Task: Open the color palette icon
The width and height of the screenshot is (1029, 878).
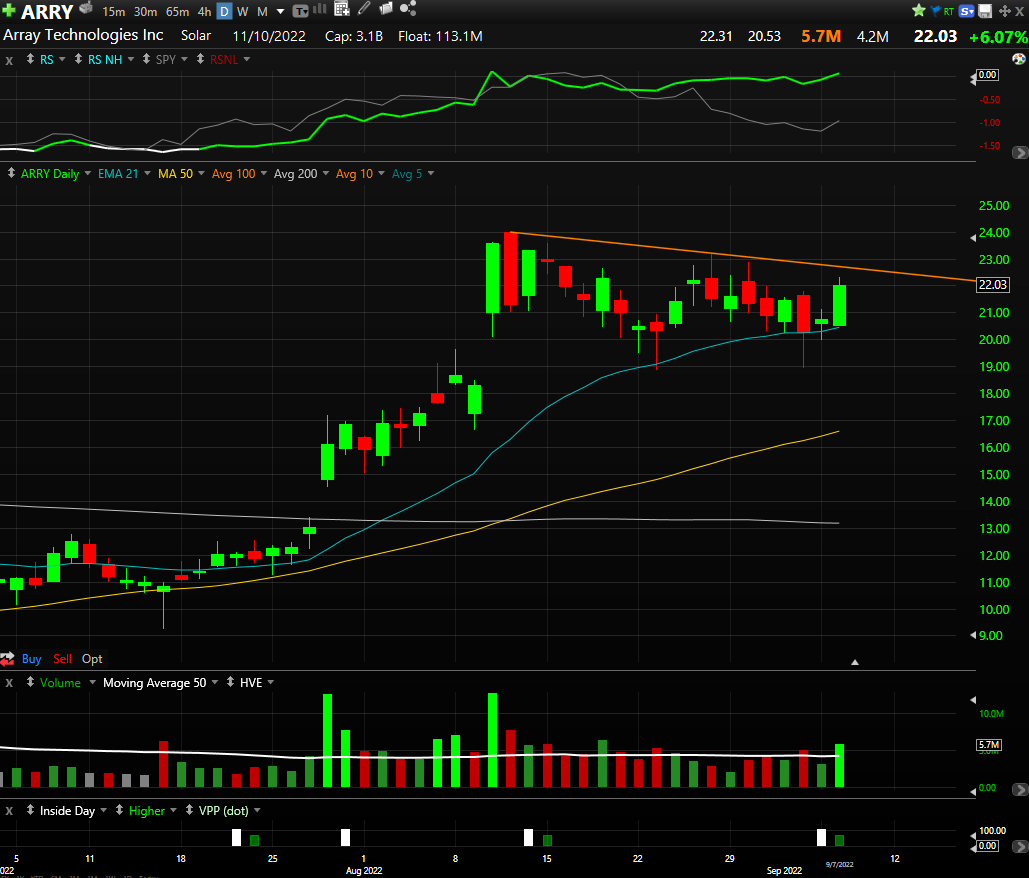Action: 1018,59
